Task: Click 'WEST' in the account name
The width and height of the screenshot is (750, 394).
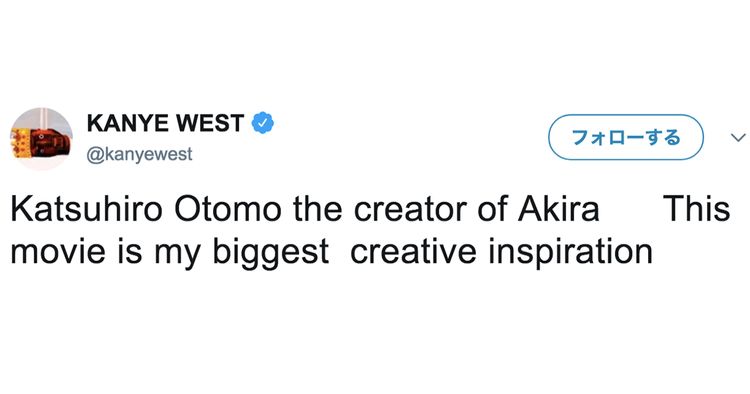Action: point(210,123)
